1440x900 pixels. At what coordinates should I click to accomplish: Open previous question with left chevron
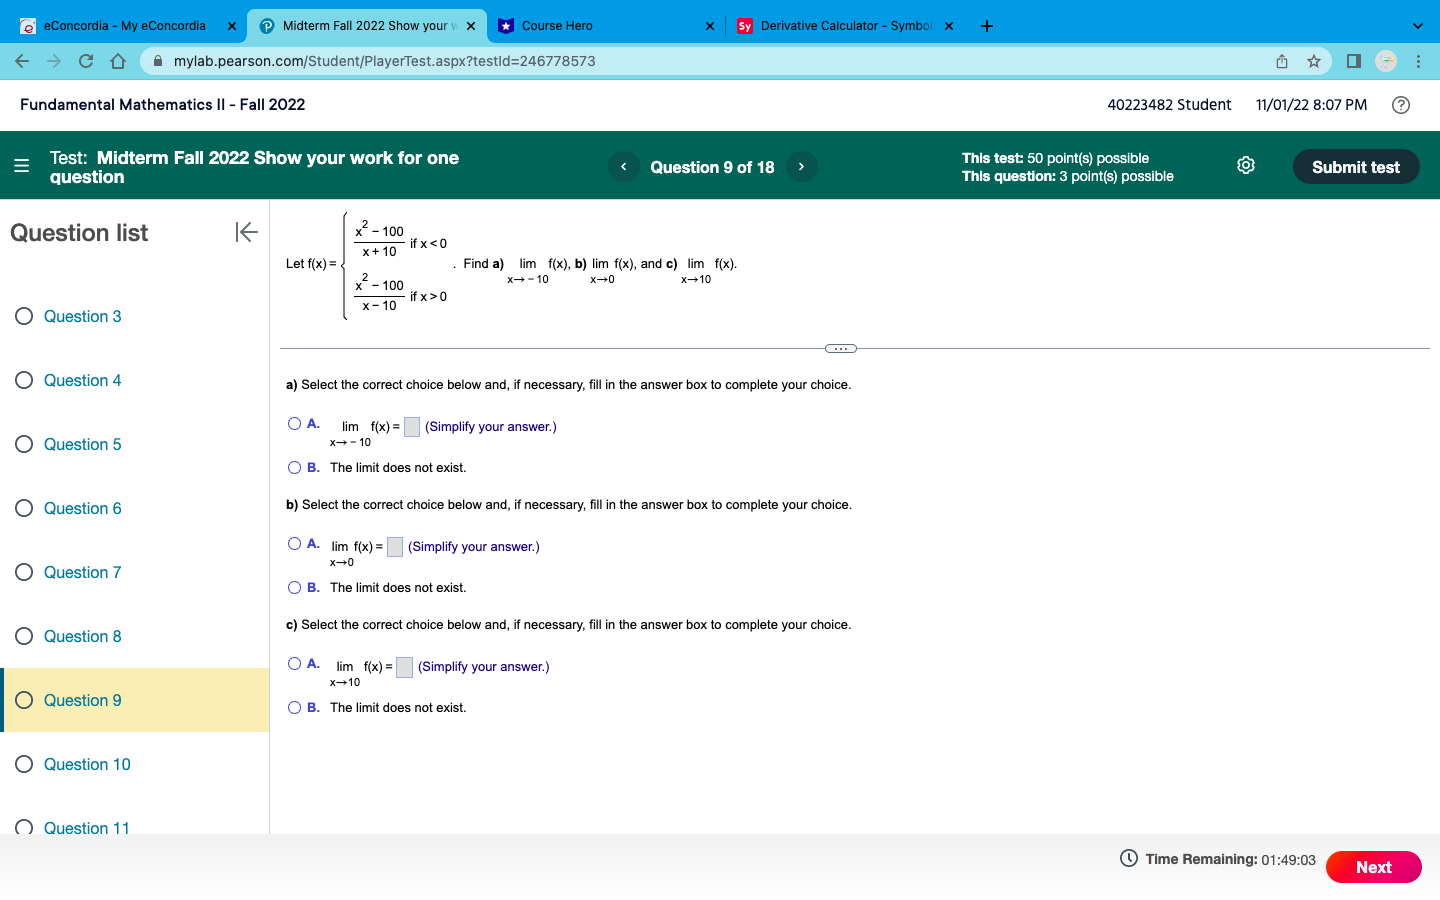click(623, 166)
